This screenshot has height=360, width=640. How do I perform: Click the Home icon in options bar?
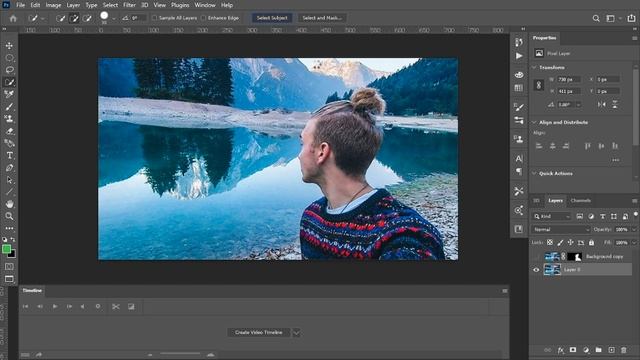pyautogui.click(x=13, y=18)
